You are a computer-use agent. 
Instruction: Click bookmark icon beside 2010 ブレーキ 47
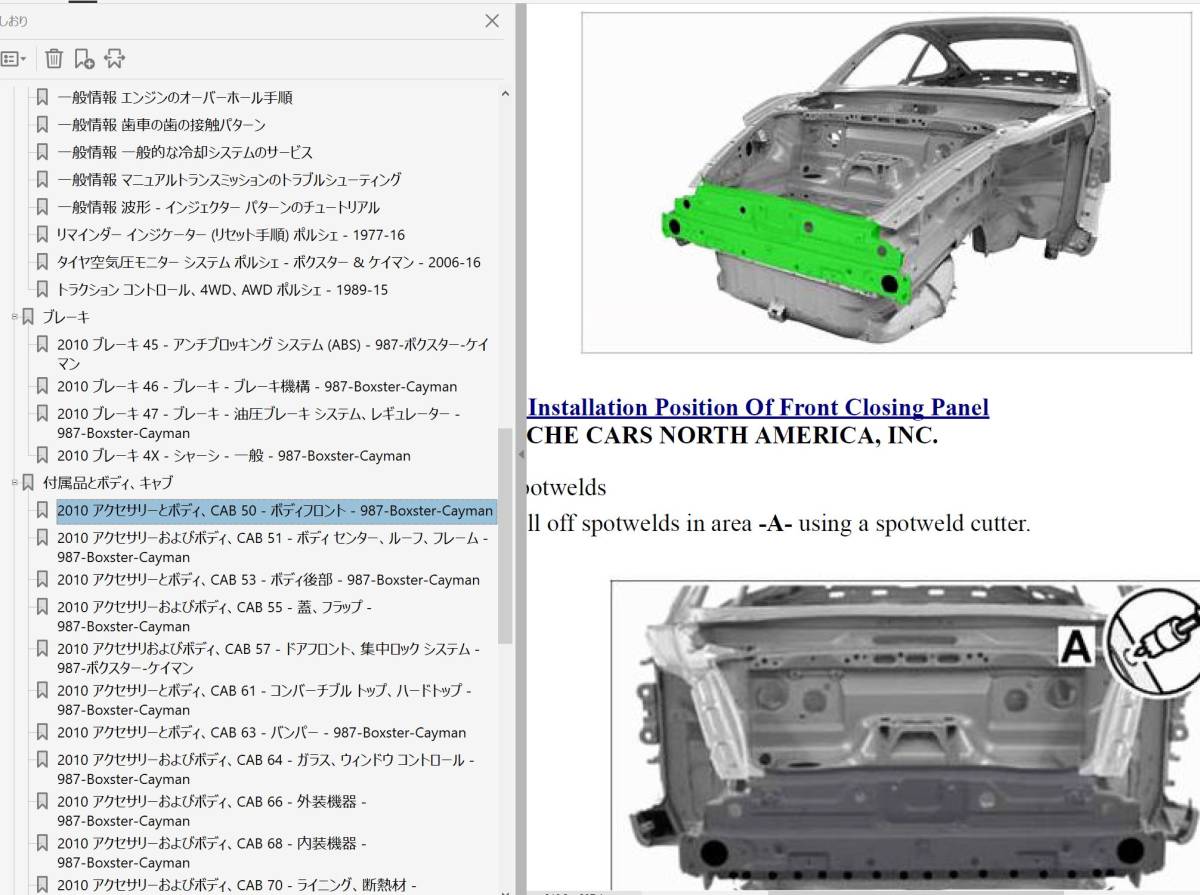(42, 412)
